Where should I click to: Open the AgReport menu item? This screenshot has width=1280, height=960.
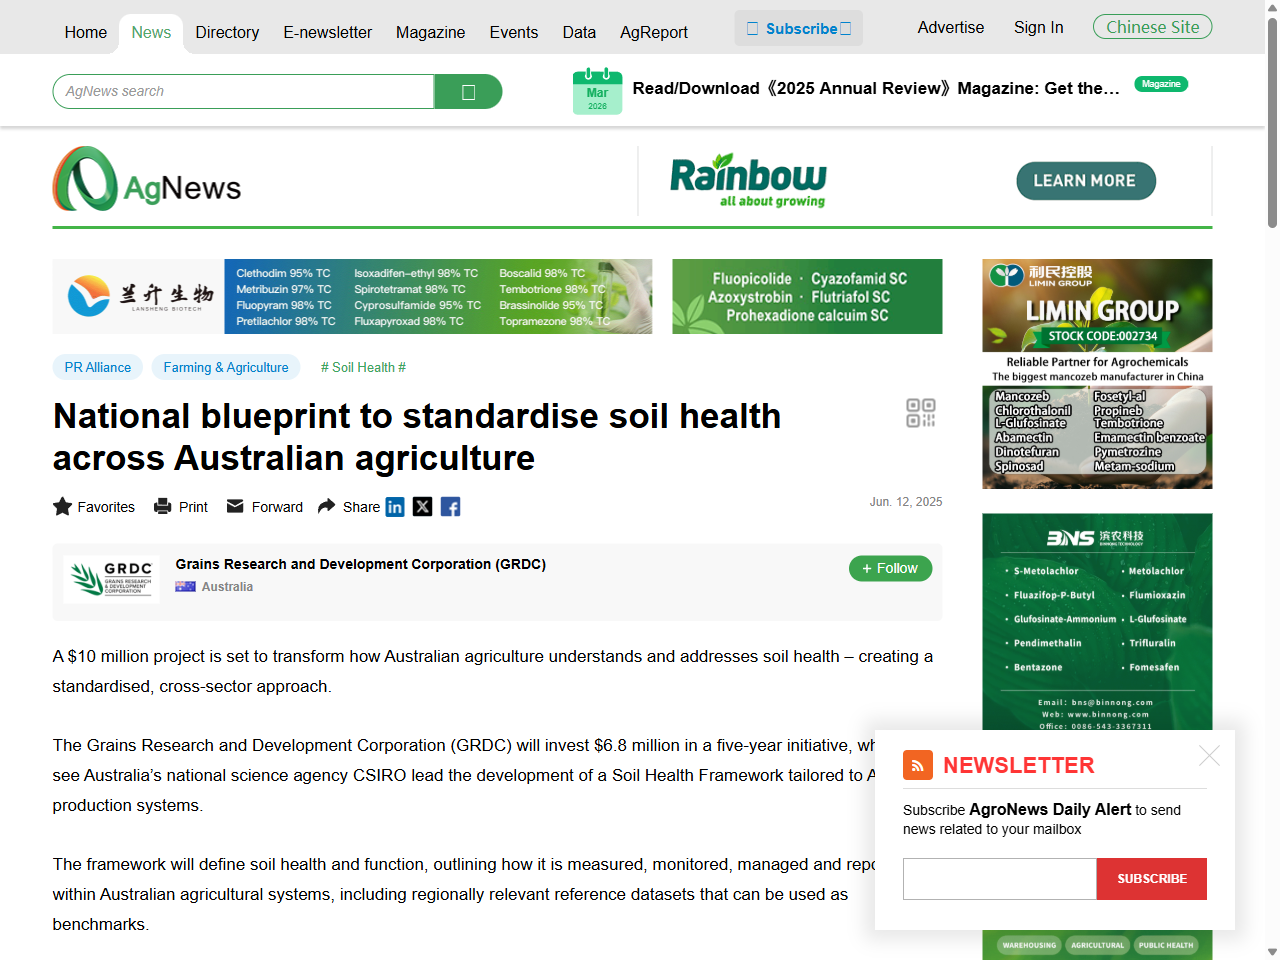[x=654, y=32]
